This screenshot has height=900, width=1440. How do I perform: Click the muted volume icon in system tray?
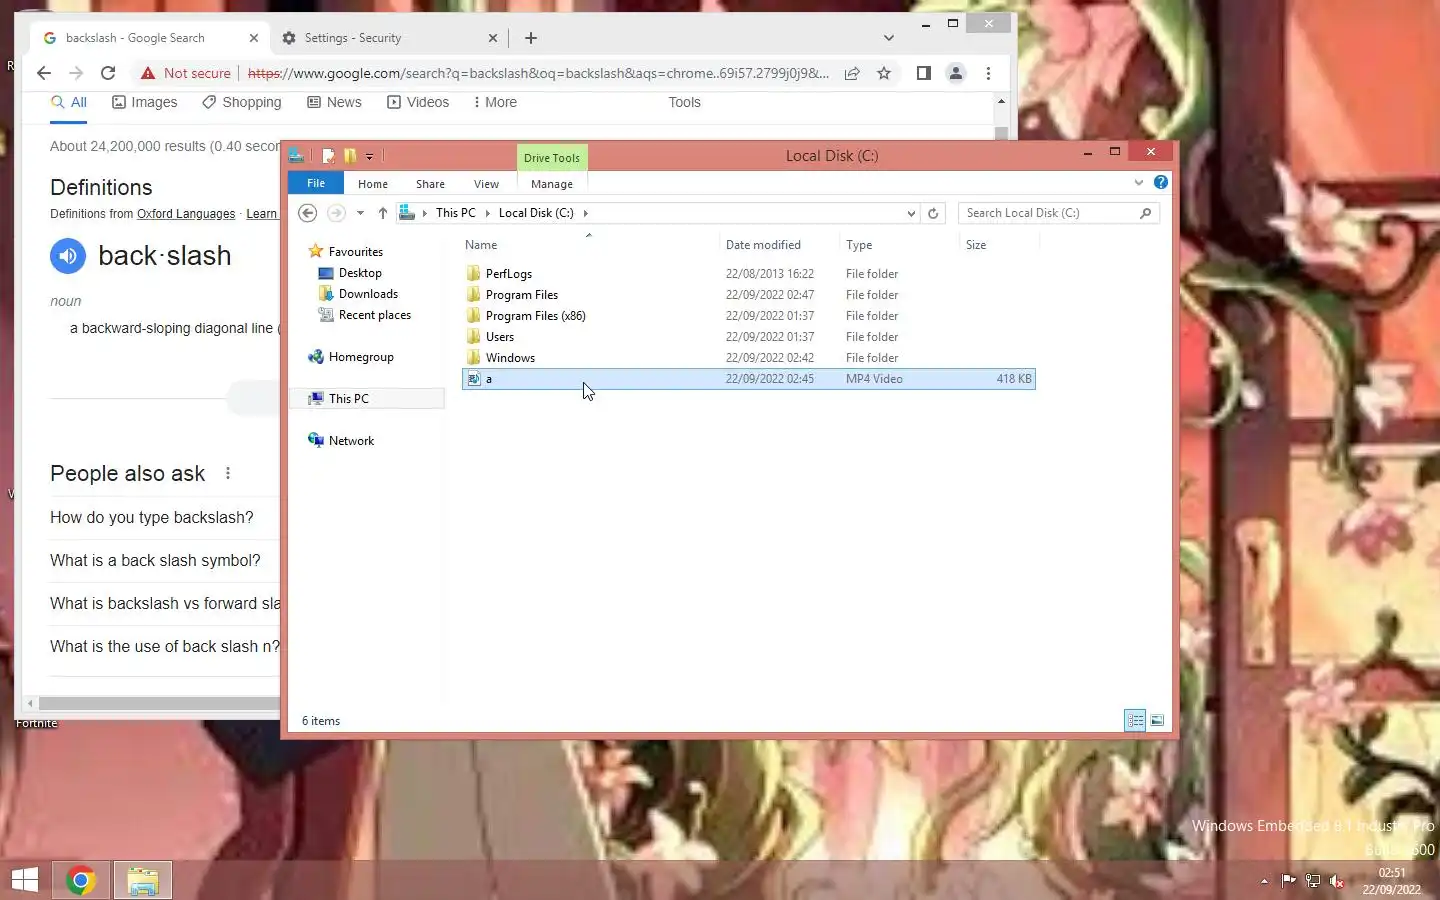tap(1337, 881)
